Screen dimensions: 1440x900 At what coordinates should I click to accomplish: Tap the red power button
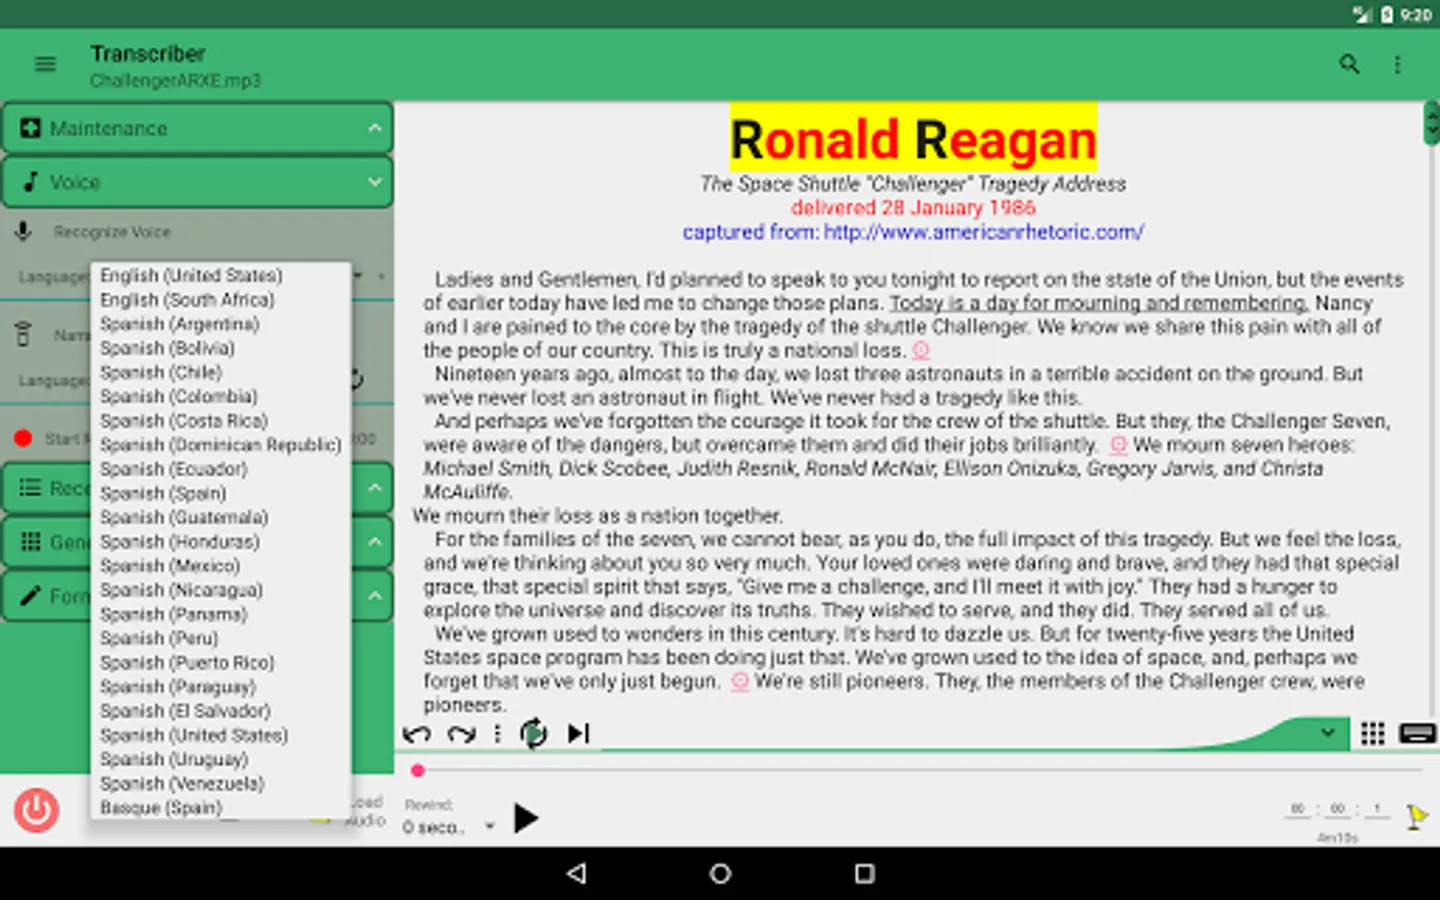pyautogui.click(x=36, y=810)
